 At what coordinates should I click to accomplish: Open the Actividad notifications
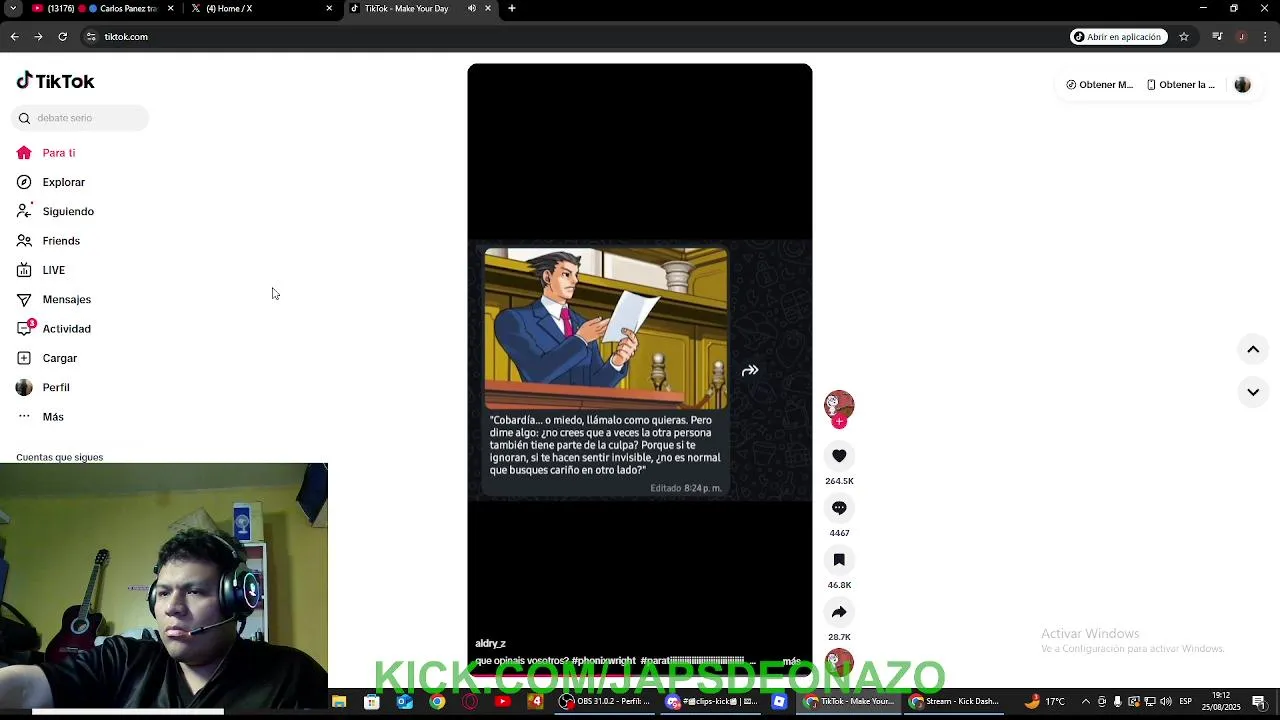click(54, 329)
